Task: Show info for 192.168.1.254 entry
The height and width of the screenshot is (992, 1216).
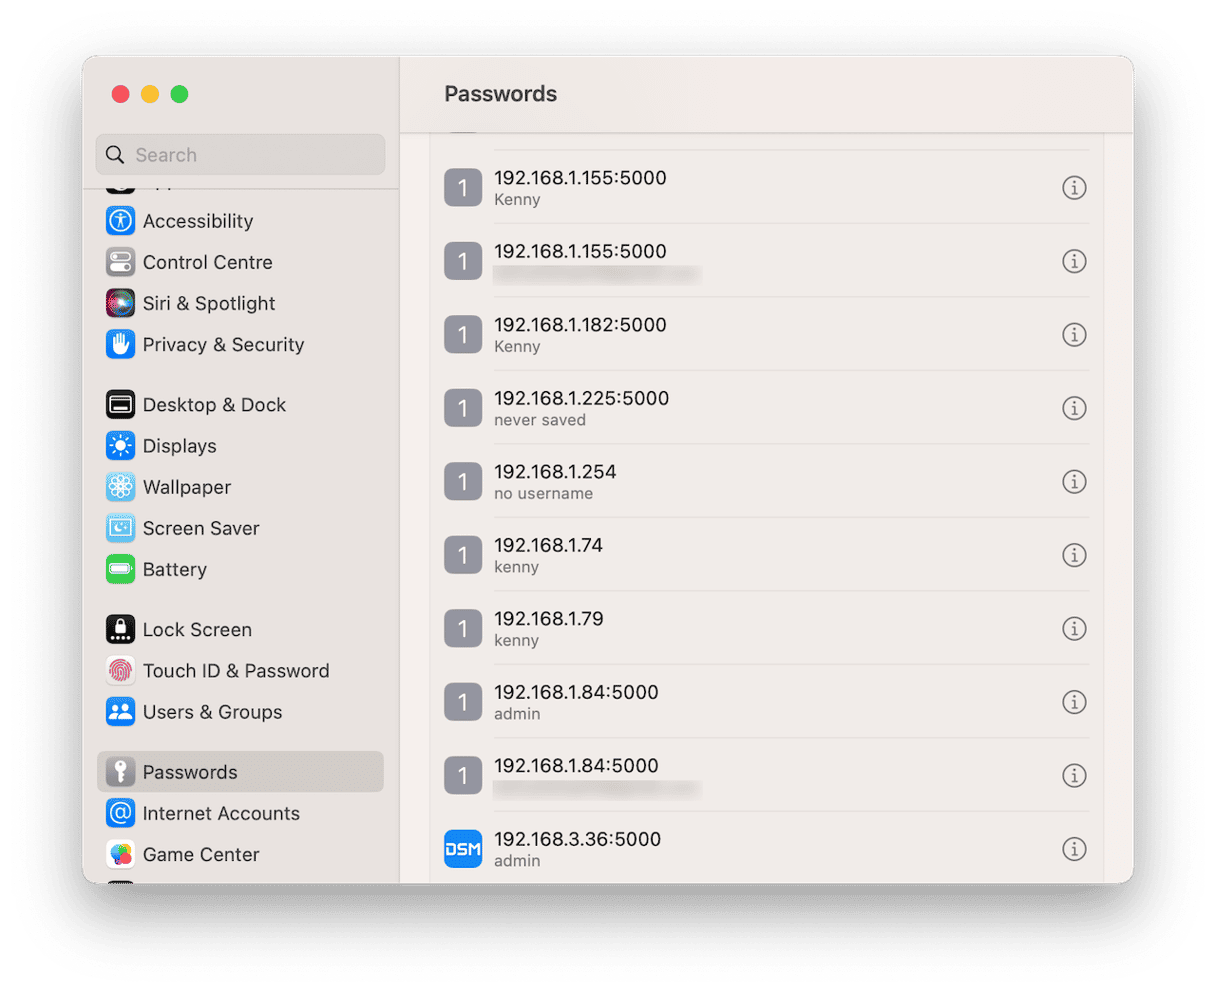Action: [1073, 482]
